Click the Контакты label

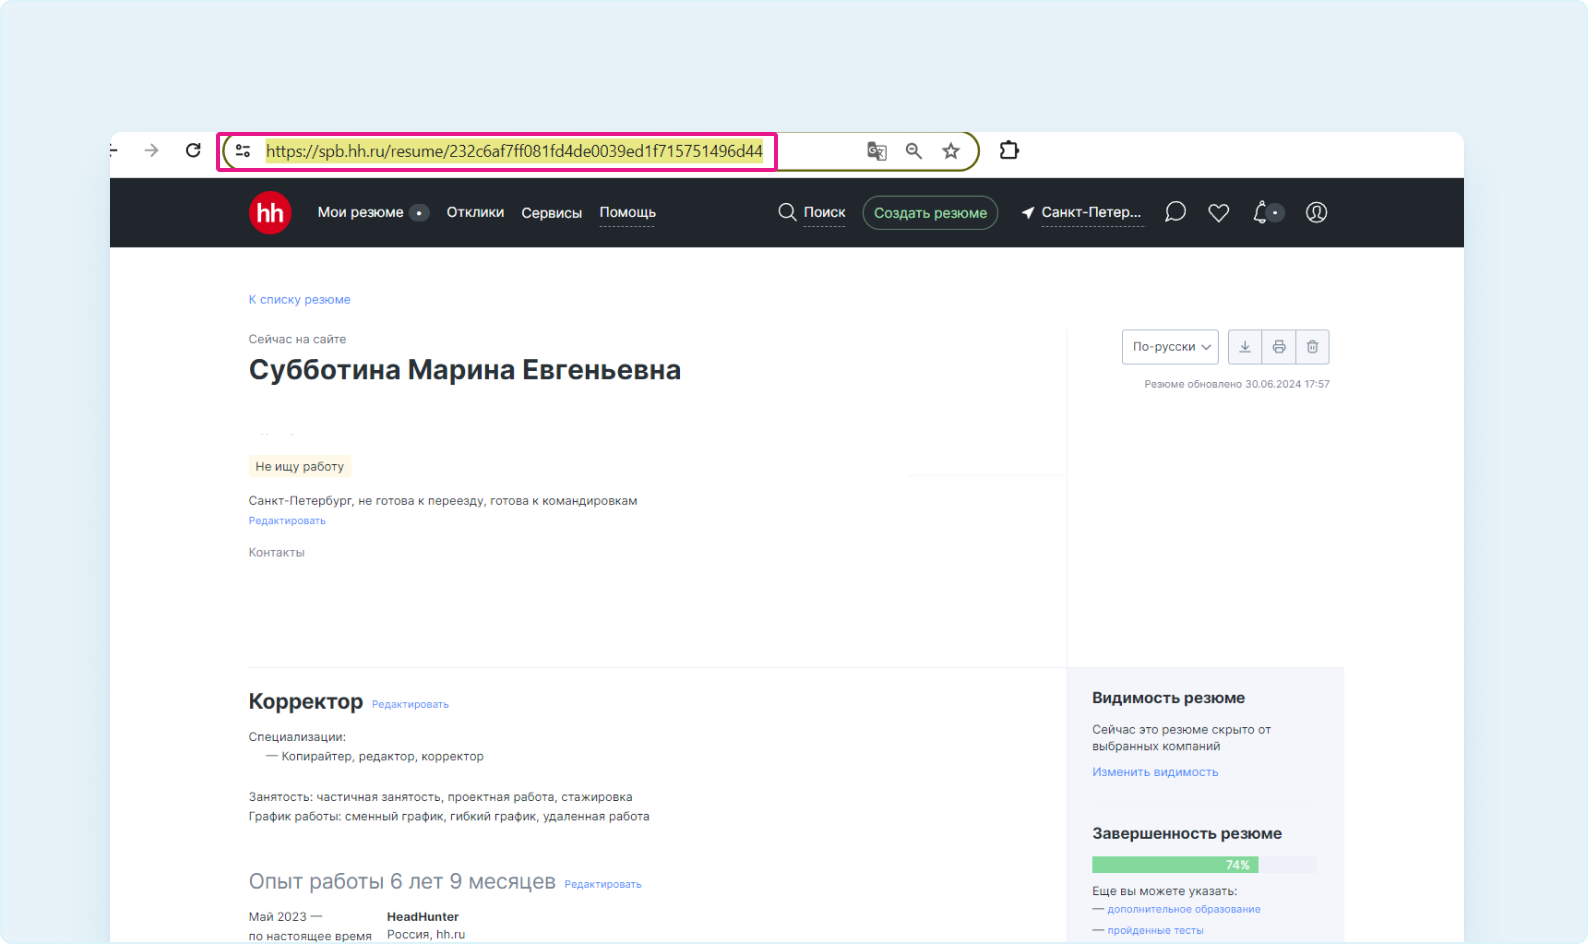tap(276, 552)
